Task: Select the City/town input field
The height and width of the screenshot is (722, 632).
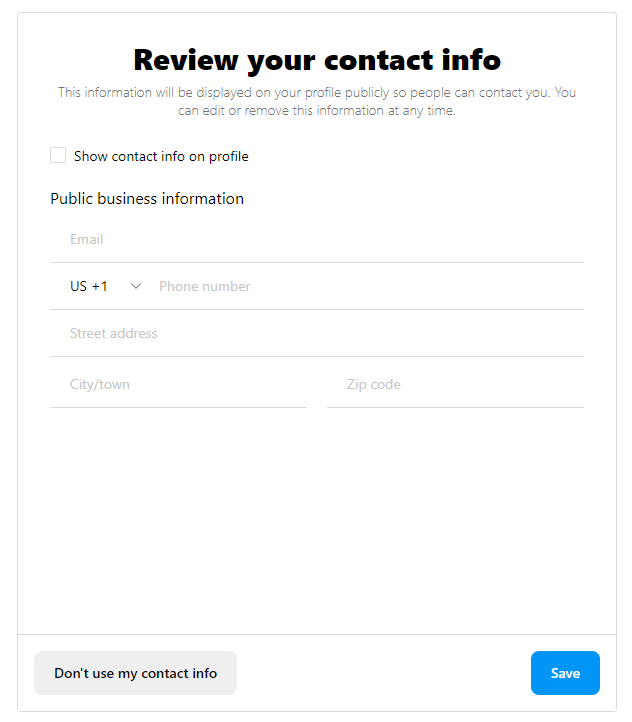Action: pyautogui.click(x=178, y=385)
